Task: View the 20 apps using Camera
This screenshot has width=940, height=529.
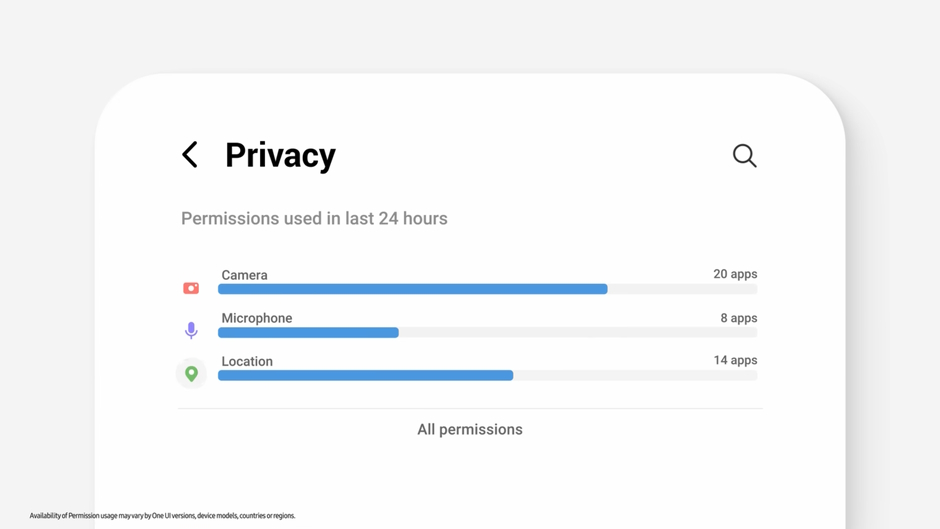Action: tap(735, 274)
